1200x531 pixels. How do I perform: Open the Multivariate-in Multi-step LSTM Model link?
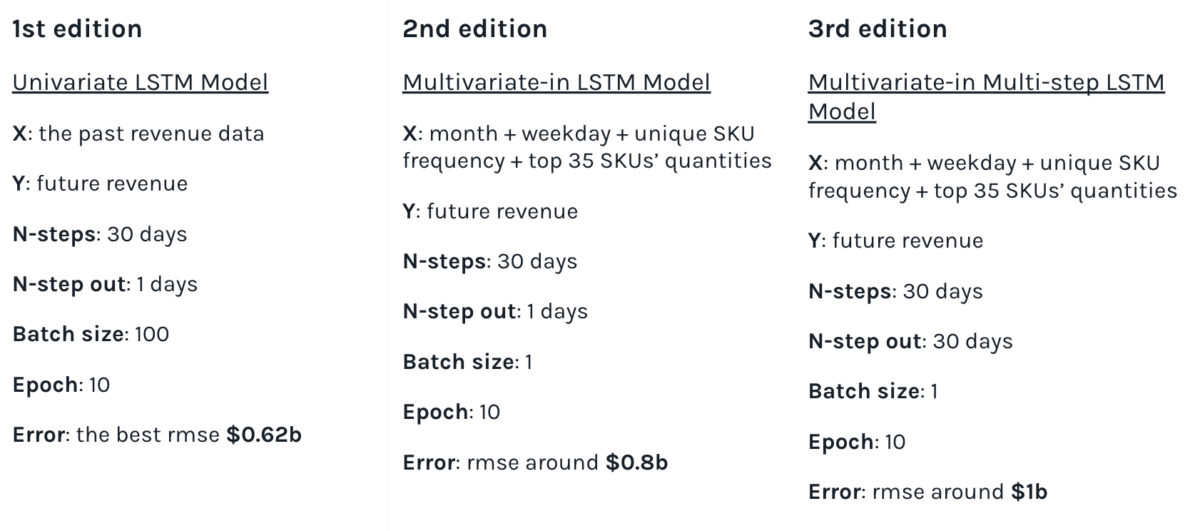985,97
